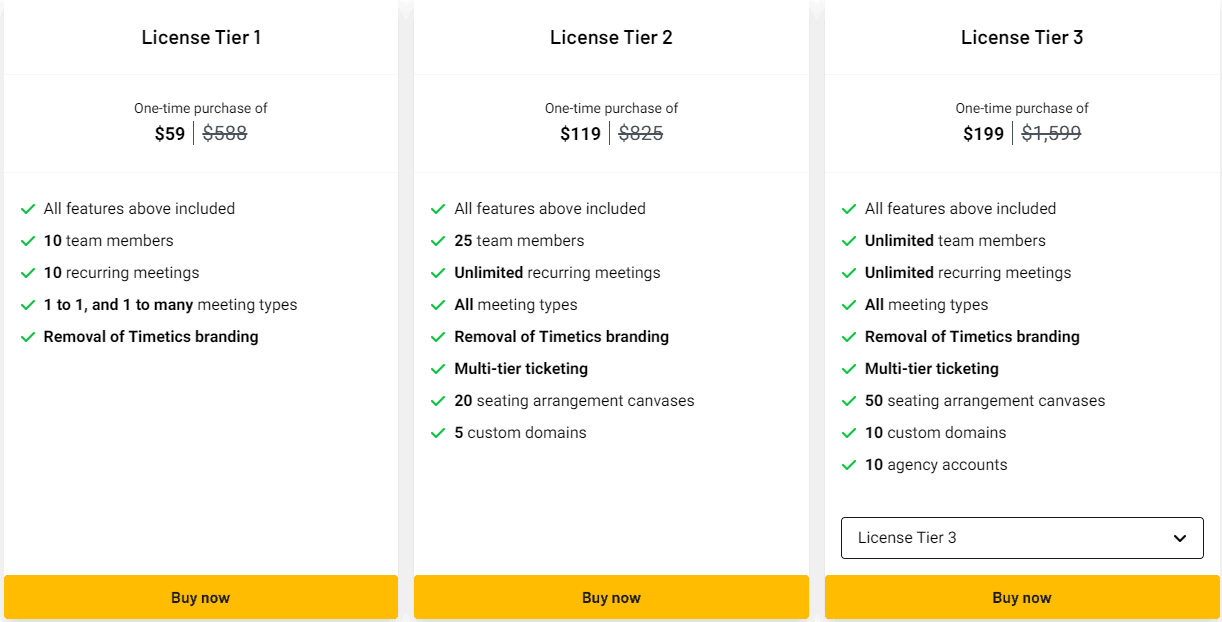Click the $59 price text
Viewport: 1222px width, 622px height.
(170, 133)
